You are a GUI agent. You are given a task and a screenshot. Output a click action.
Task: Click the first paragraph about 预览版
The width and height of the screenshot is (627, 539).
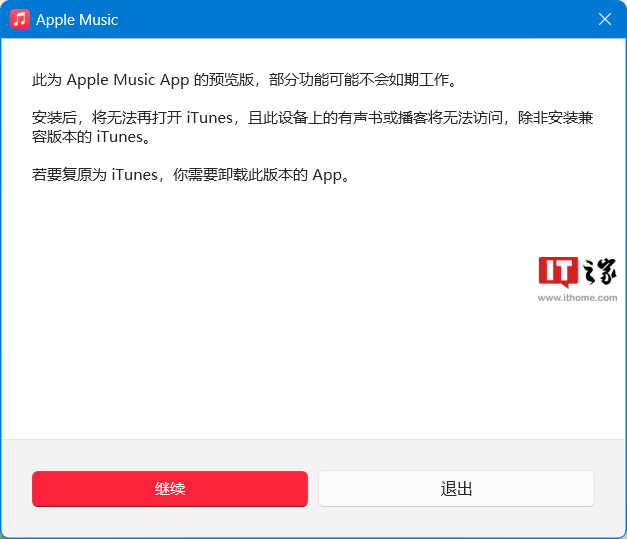[245, 80]
